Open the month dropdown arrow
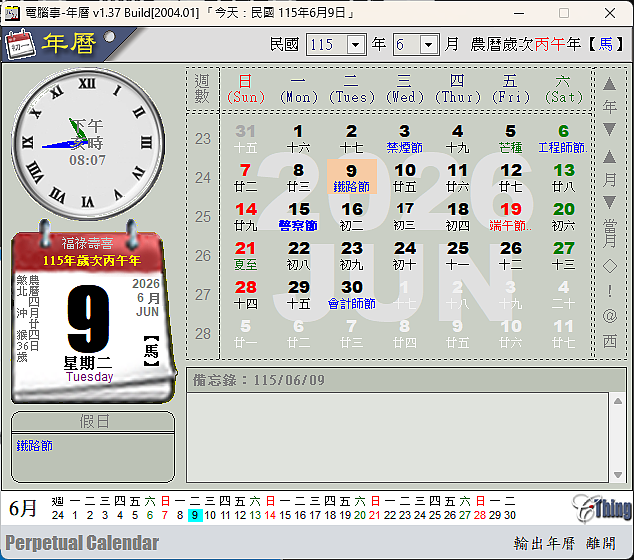The image size is (634, 560). click(429, 44)
